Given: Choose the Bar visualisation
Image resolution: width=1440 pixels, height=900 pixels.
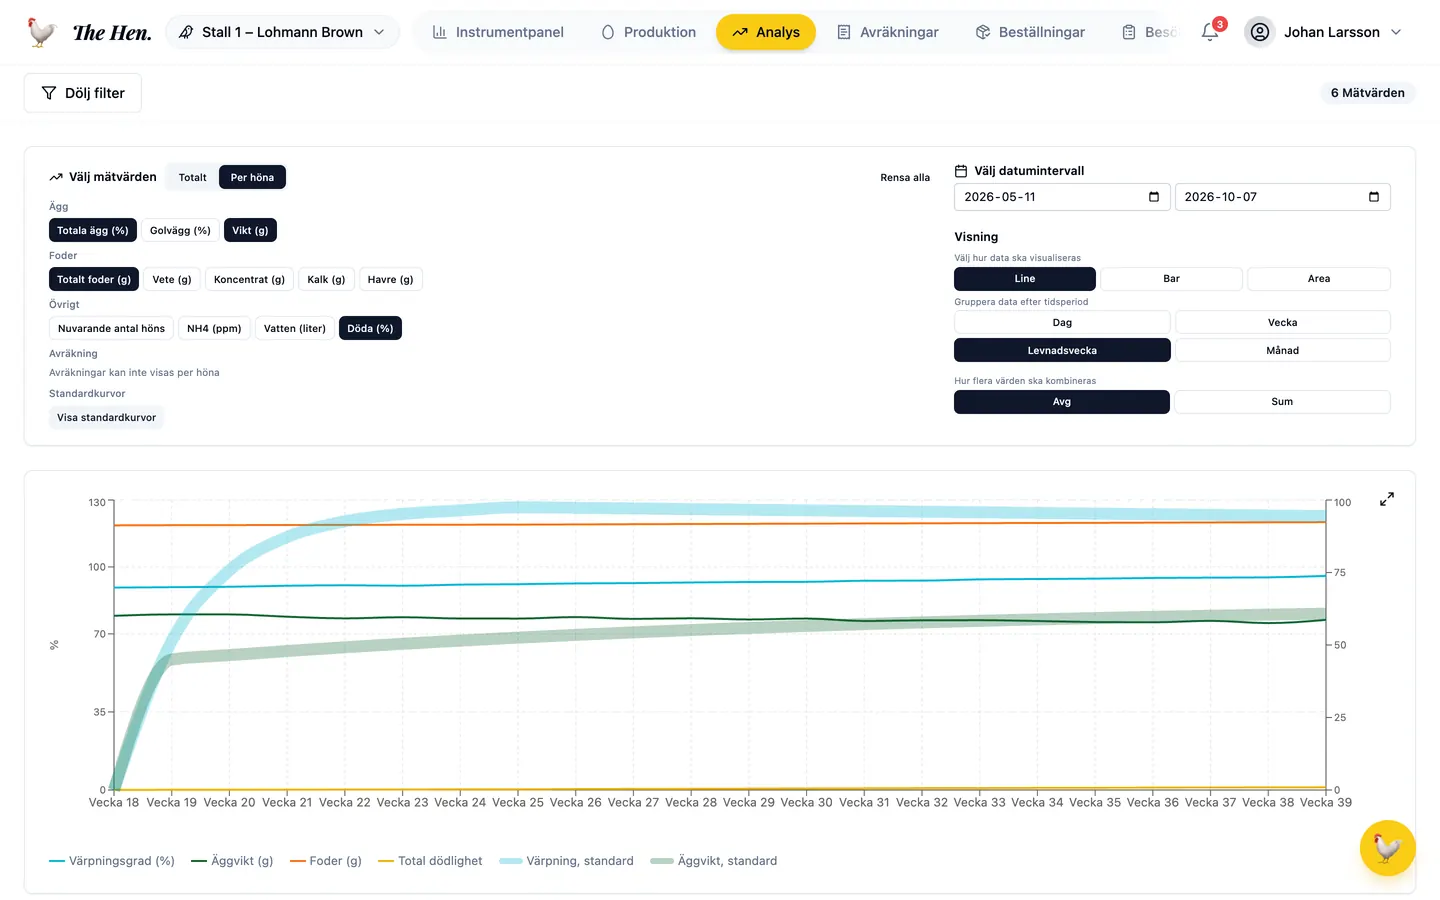Looking at the screenshot, I should pos(1171,279).
